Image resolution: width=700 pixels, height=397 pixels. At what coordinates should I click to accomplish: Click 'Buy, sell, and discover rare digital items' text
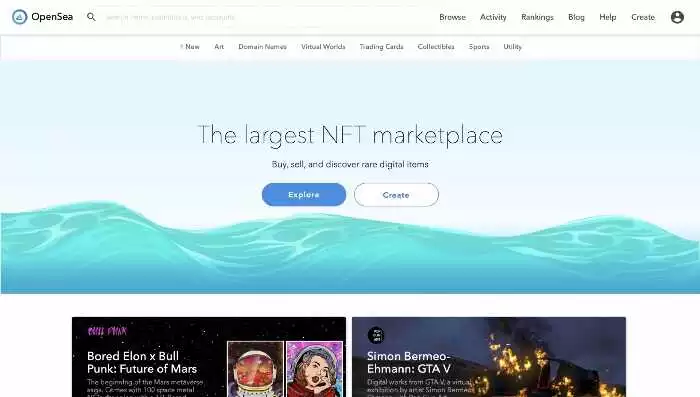click(x=350, y=164)
